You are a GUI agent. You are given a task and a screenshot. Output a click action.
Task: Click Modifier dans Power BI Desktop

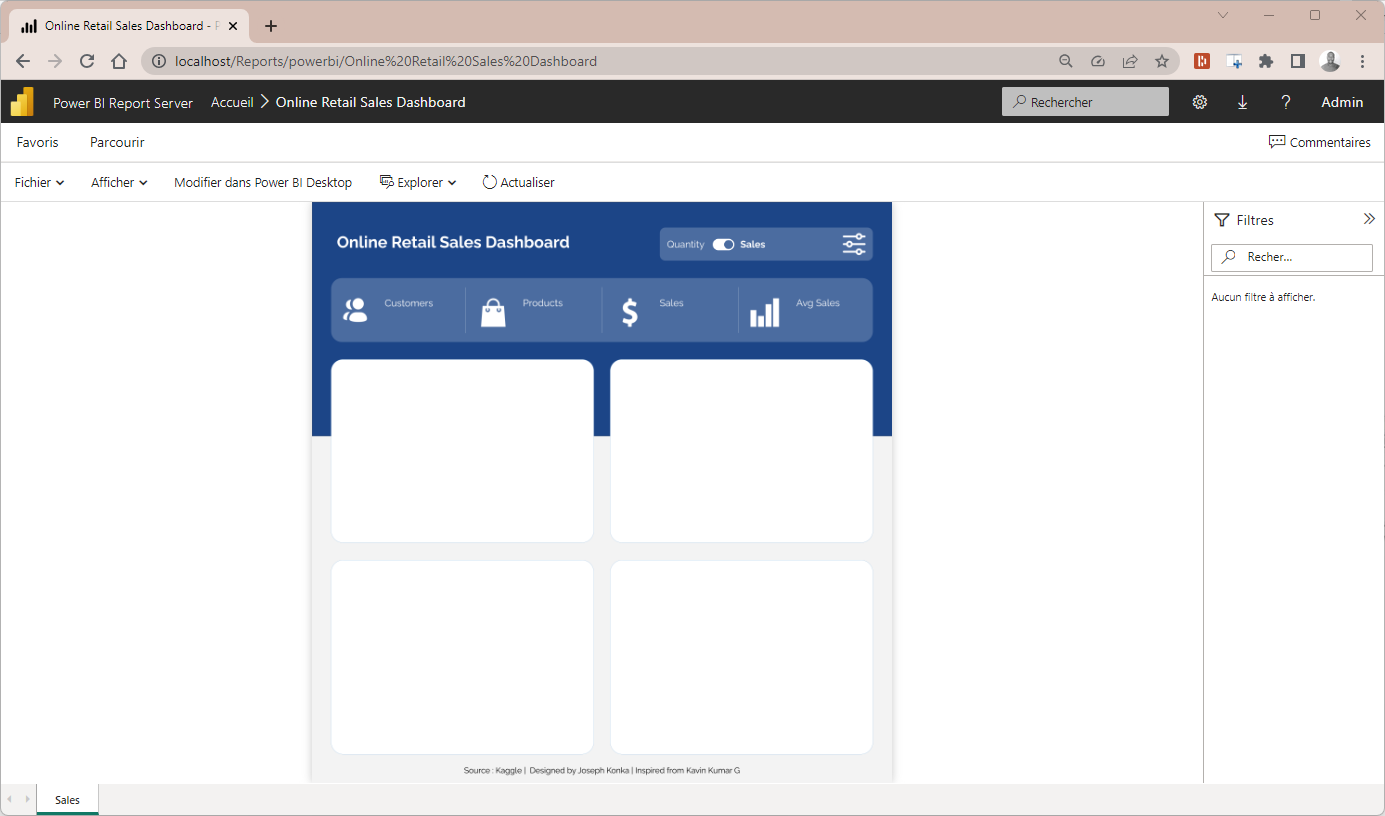[x=263, y=182]
